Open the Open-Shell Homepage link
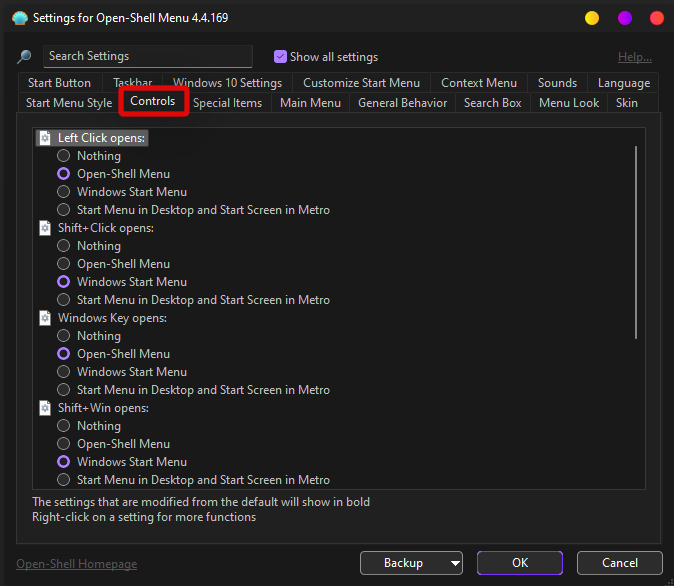Screen dimensions: 674x586 coord(77,564)
